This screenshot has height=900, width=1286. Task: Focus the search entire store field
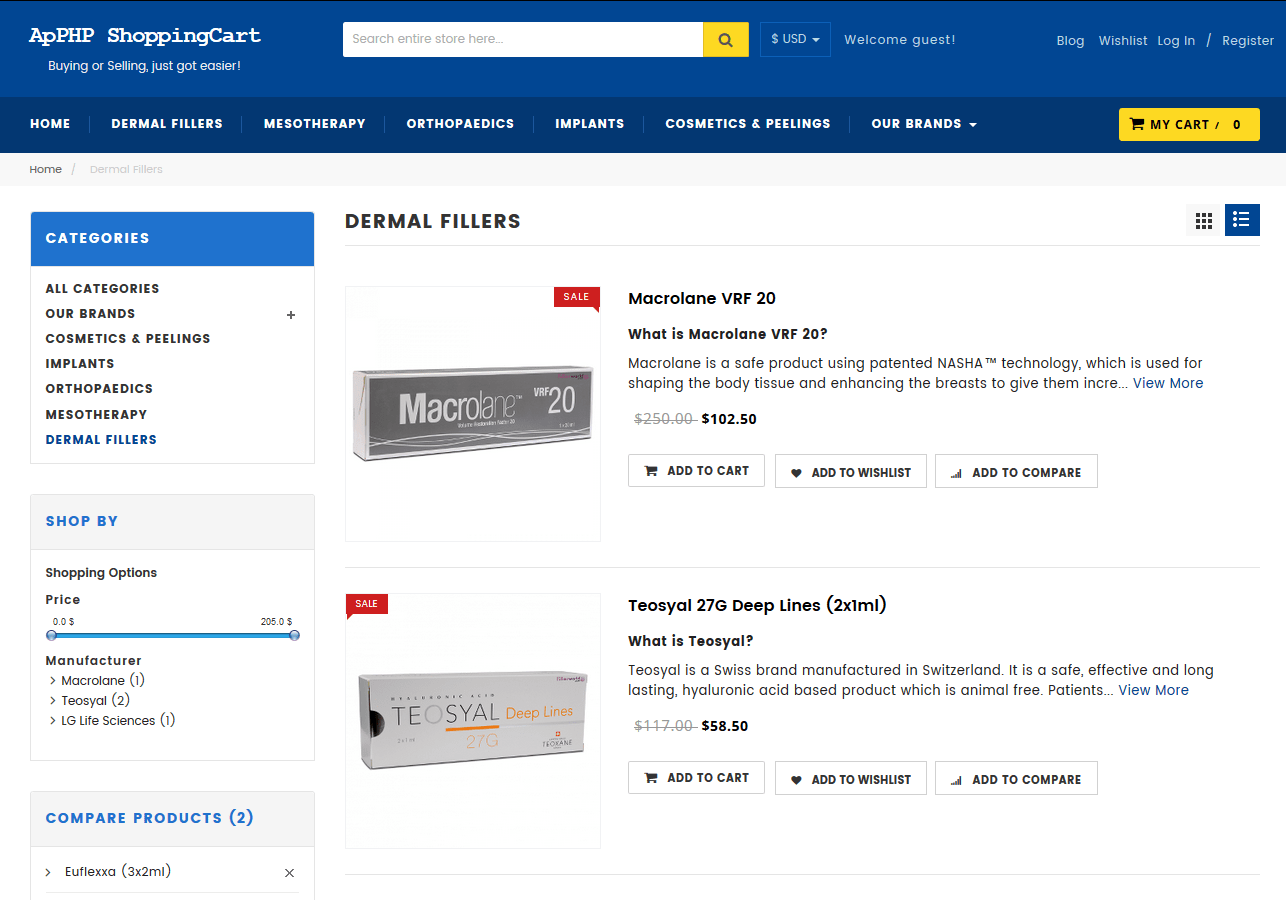pyautogui.click(x=523, y=40)
